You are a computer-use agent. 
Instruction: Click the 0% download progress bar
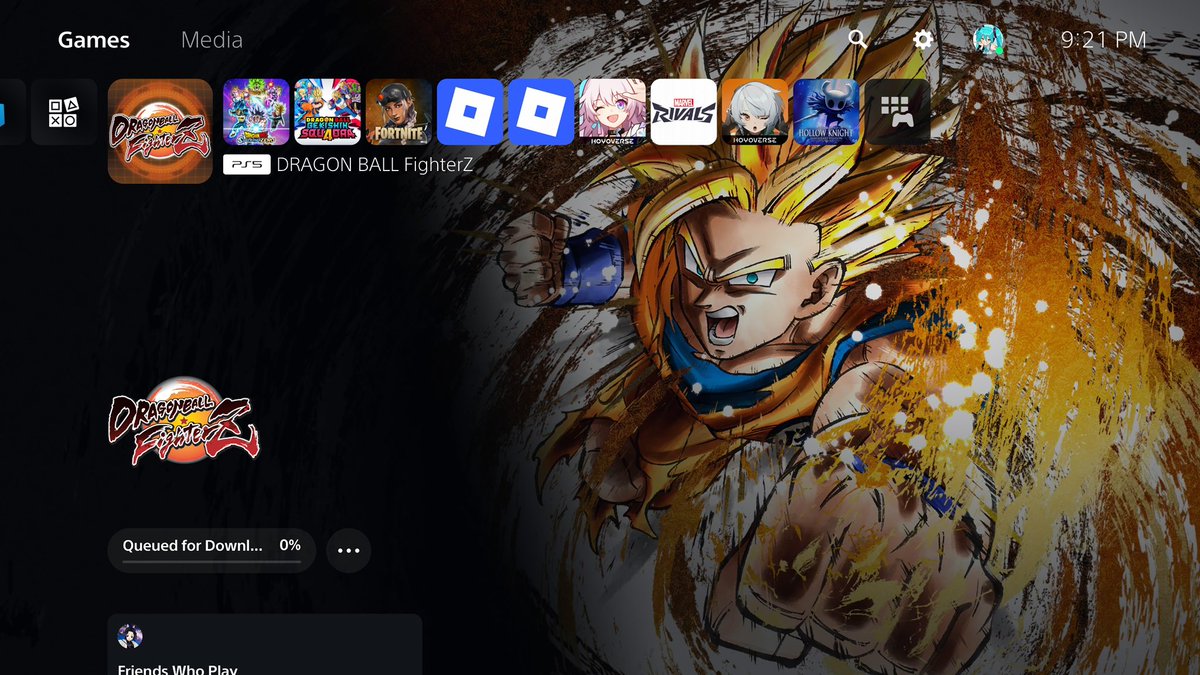coord(212,562)
